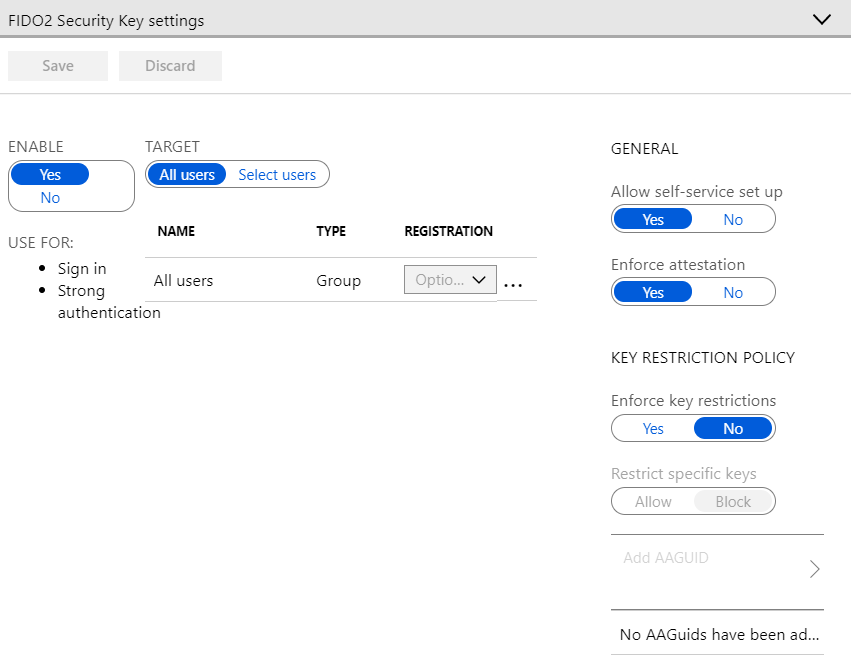Select All users as target
The image size is (851, 658).
pyautogui.click(x=187, y=174)
